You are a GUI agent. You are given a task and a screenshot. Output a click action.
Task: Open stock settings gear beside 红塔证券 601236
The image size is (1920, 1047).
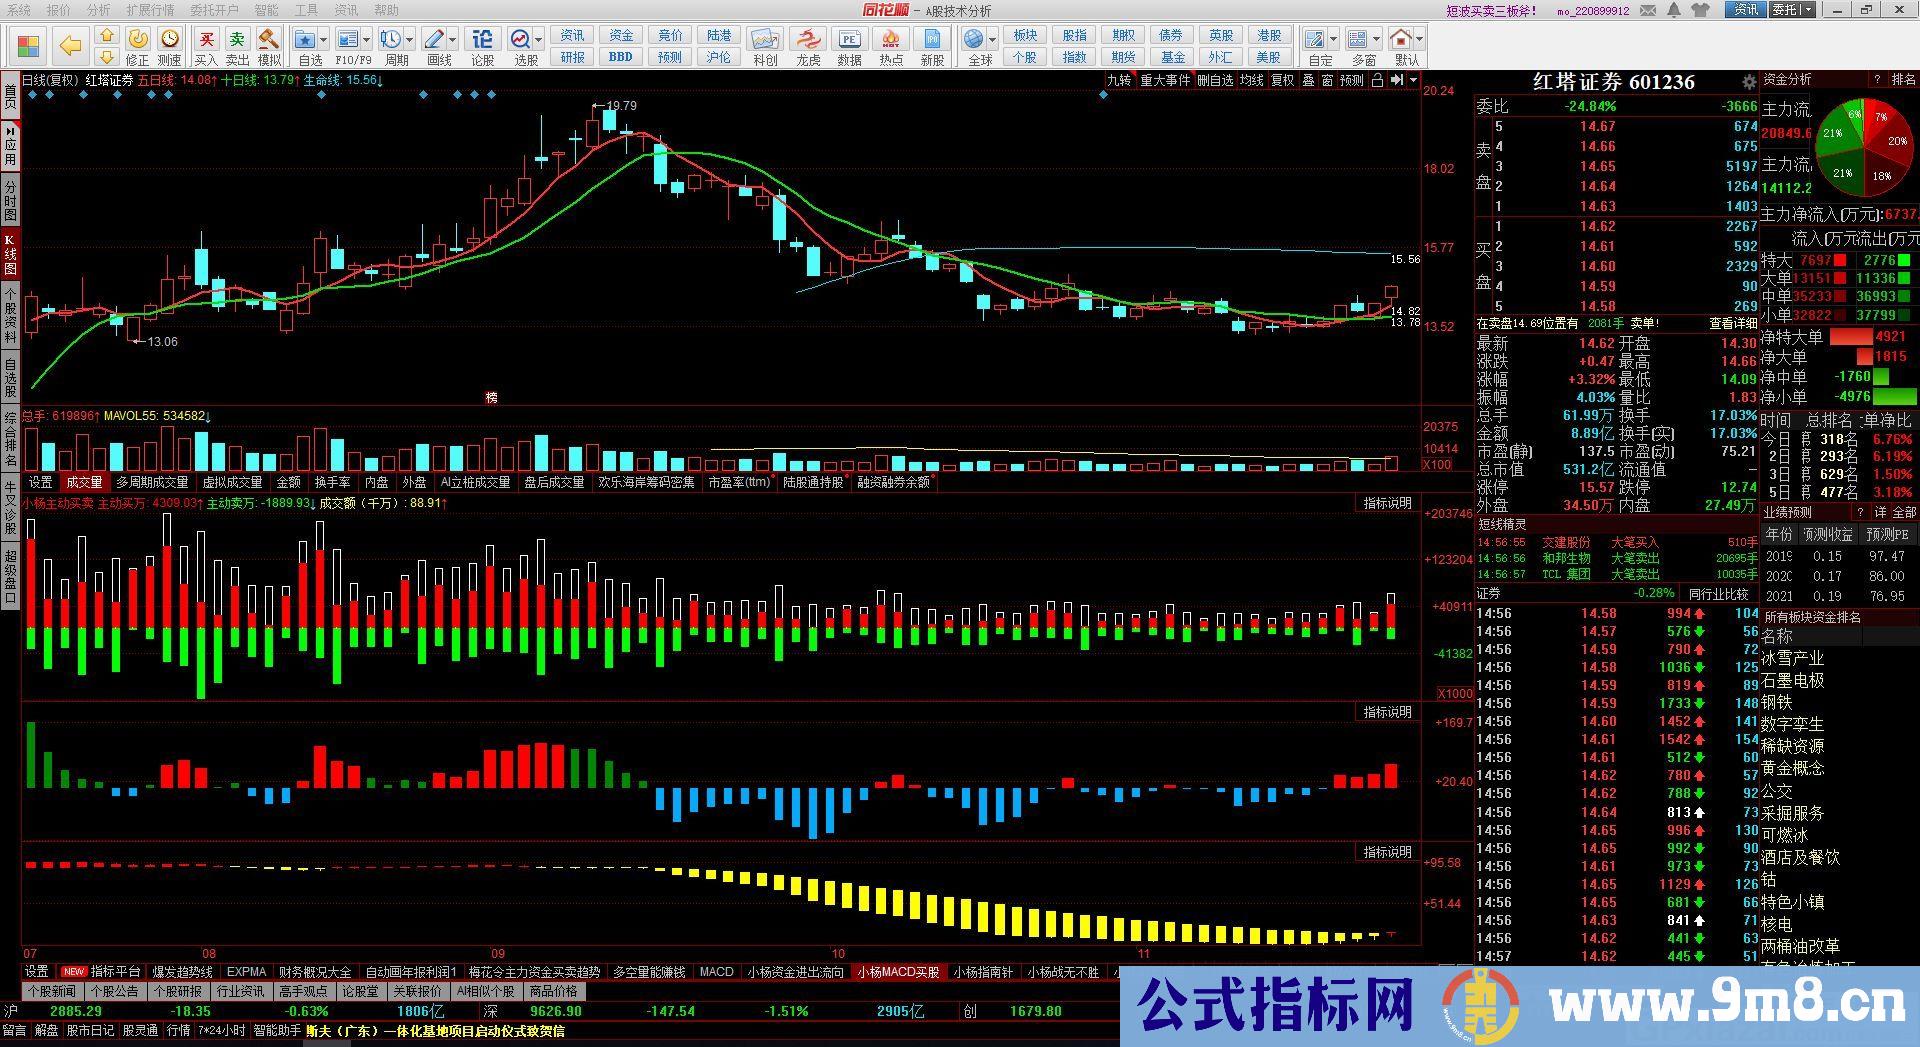point(1748,83)
